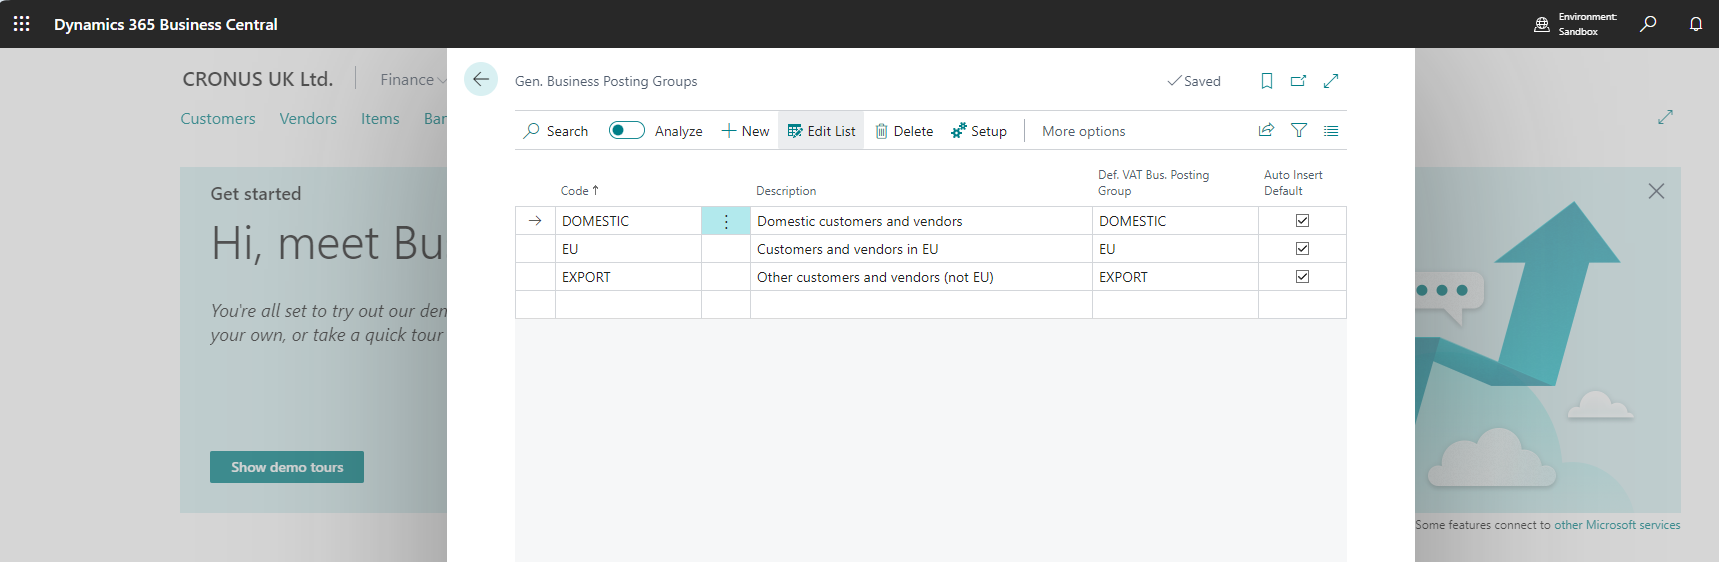Viewport: 1719px width, 562px height.
Task: Open Def. VAT Bus. Posting Group header
Action: tap(1153, 182)
